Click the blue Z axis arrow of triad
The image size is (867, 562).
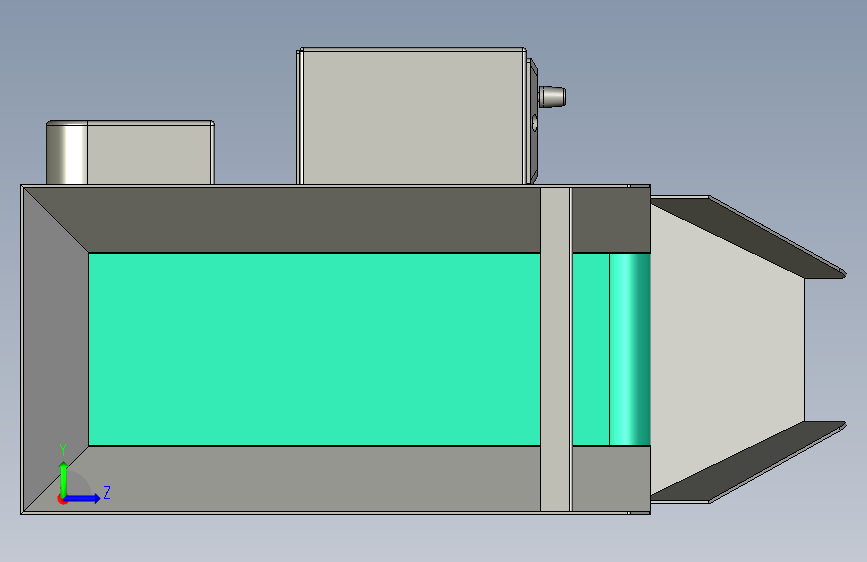[x=84, y=498]
